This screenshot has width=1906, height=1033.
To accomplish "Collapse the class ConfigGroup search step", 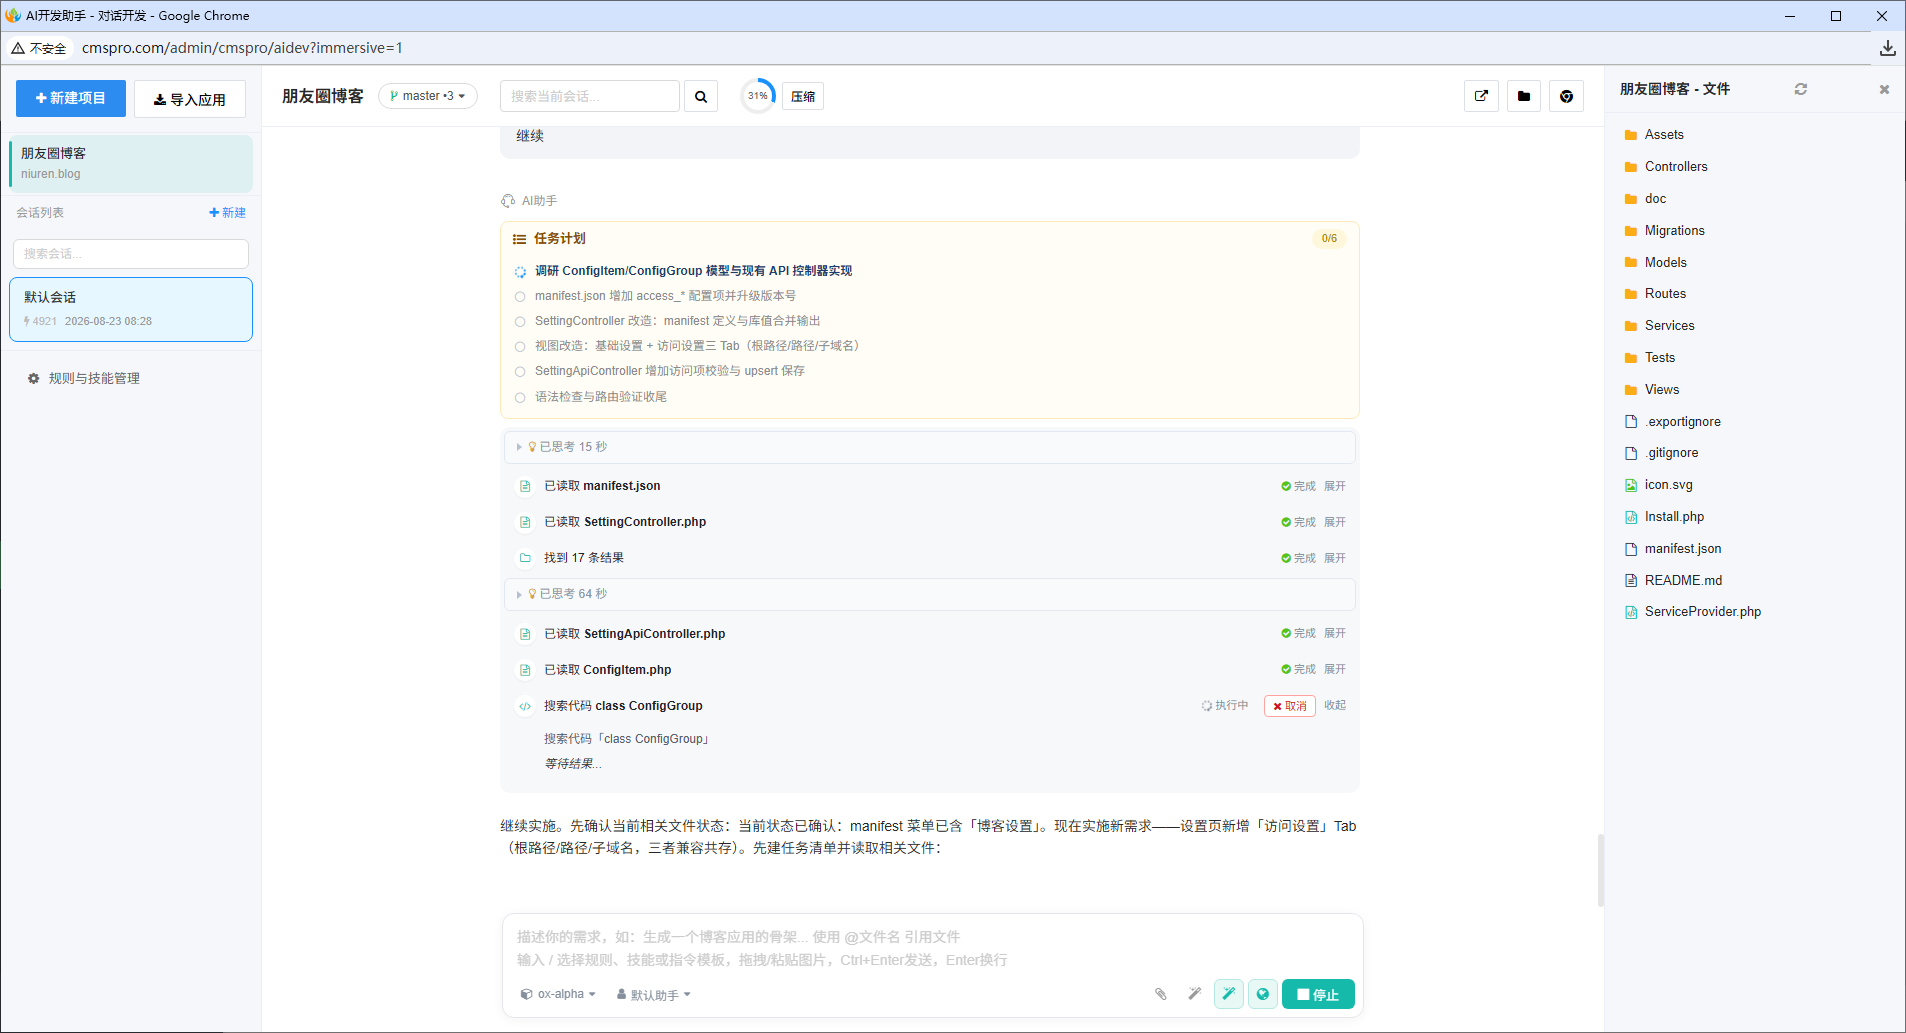I will point(1334,705).
